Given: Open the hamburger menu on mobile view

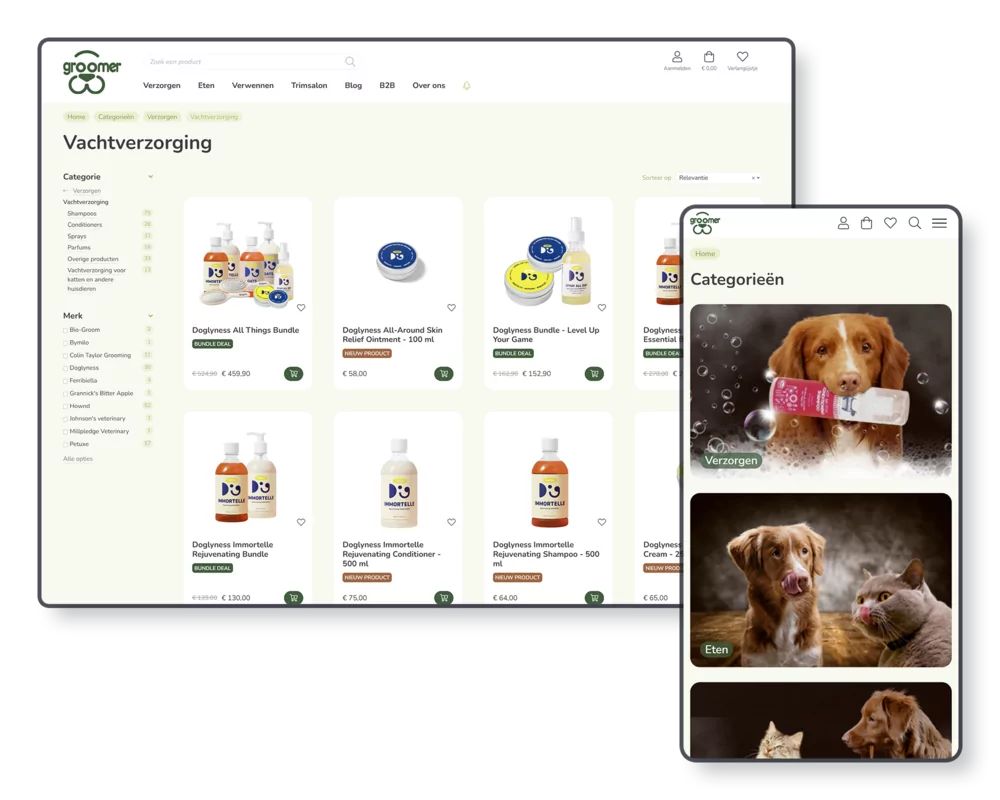Looking at the screenshot, I should tap(939, 223).
